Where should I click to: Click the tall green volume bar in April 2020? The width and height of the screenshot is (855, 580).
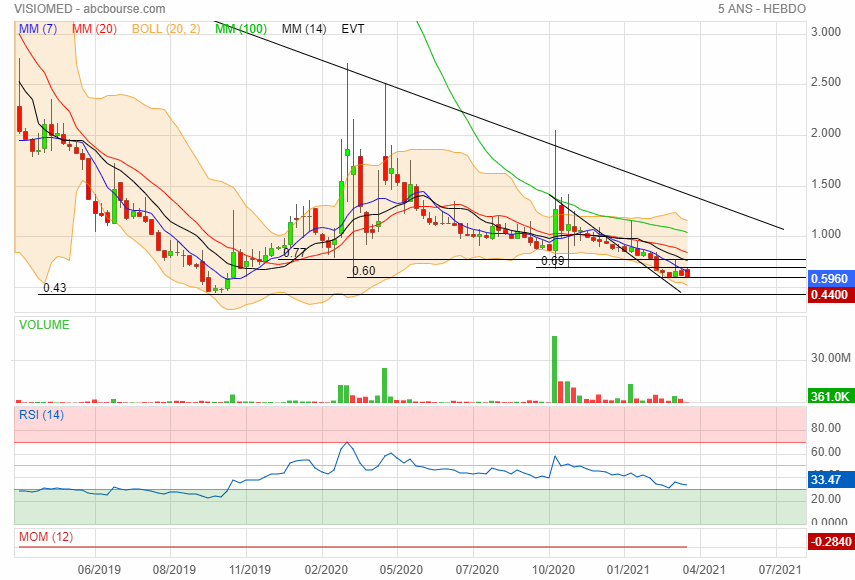(384, 385)
